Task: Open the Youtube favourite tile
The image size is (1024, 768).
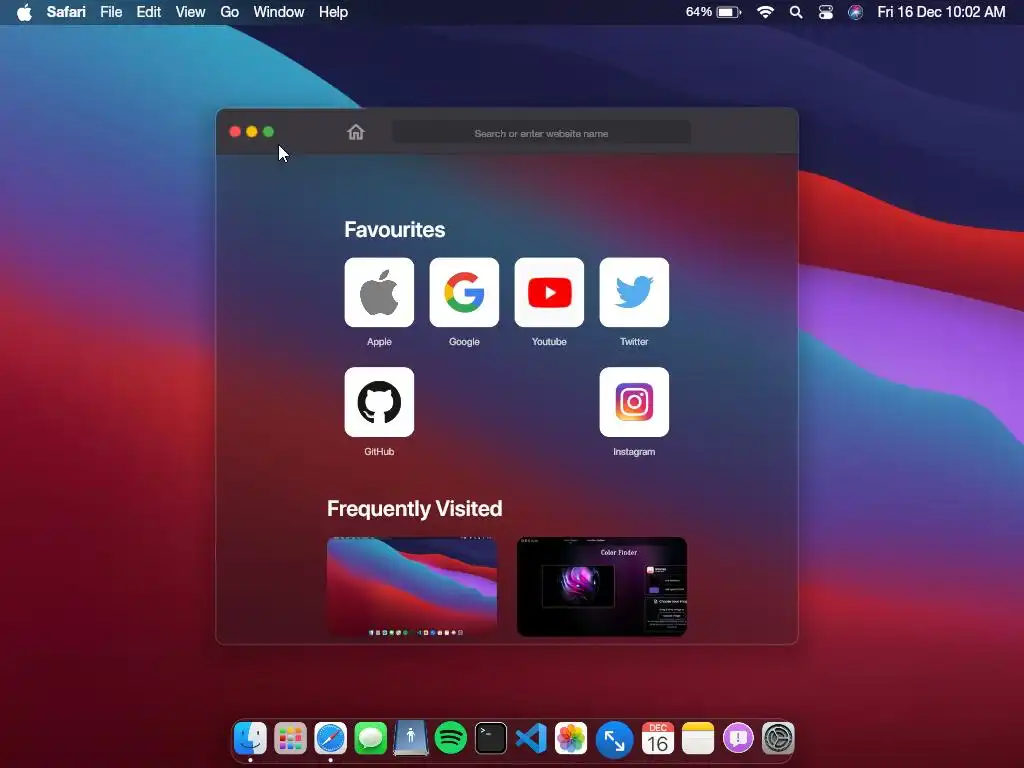Action: click(x=549, y=293)
